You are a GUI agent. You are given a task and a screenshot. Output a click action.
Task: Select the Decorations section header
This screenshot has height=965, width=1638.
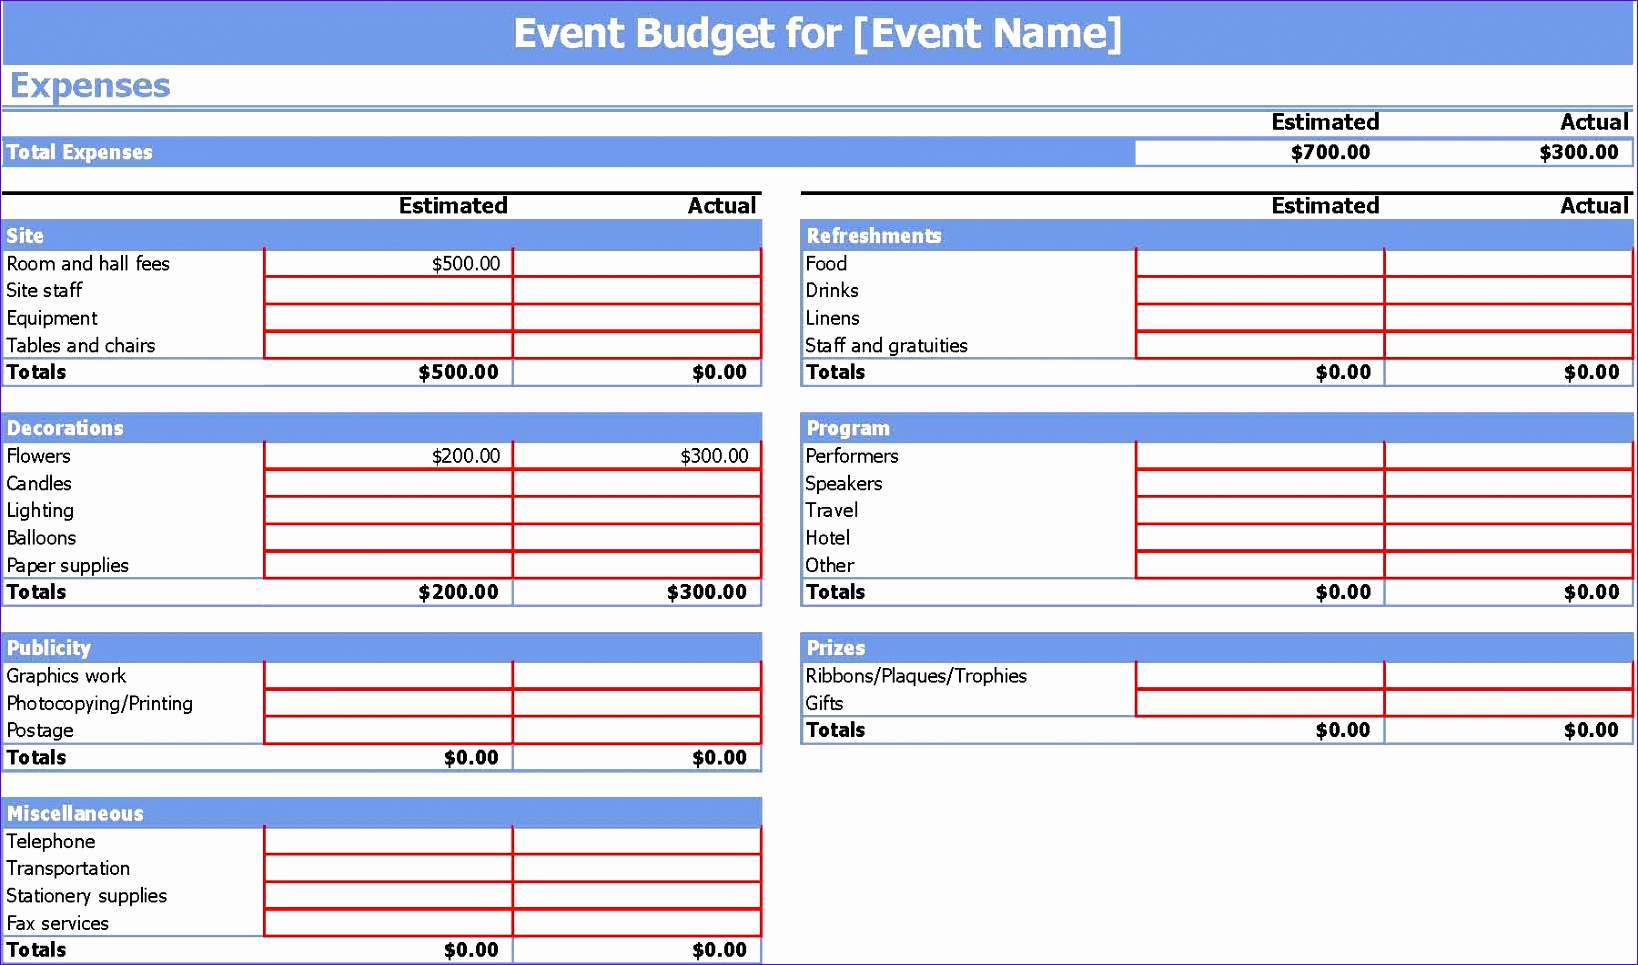(63, 427)
